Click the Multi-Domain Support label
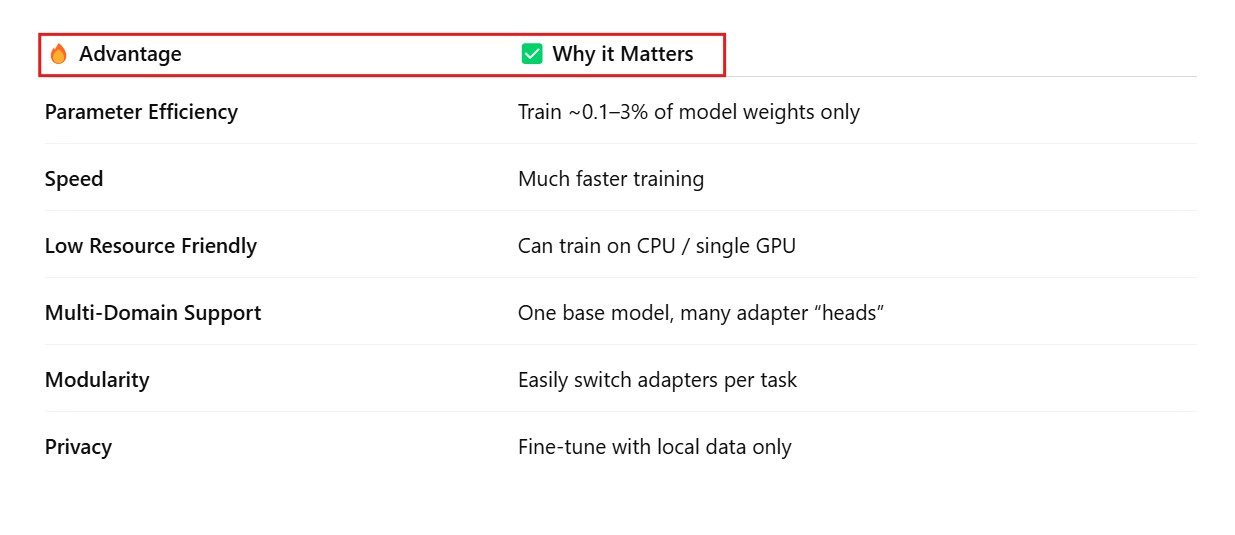1235x535 pixels. pos(153,313)
